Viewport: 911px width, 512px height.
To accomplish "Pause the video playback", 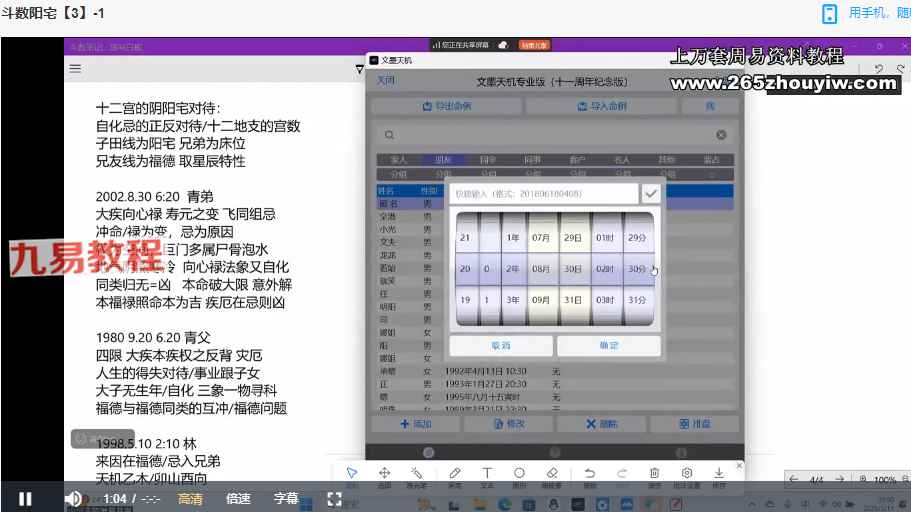I will click(25, 498).
